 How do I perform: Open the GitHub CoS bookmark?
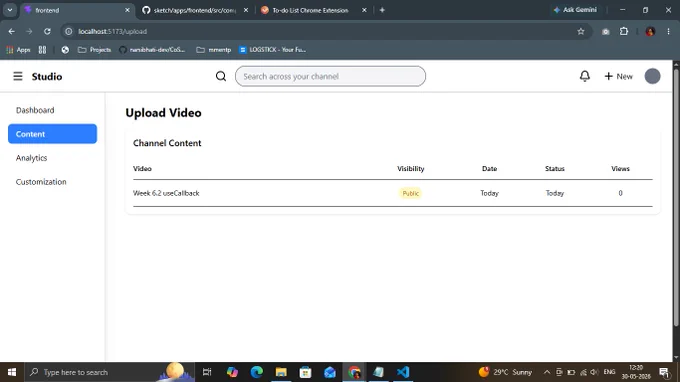click(152, 50)
